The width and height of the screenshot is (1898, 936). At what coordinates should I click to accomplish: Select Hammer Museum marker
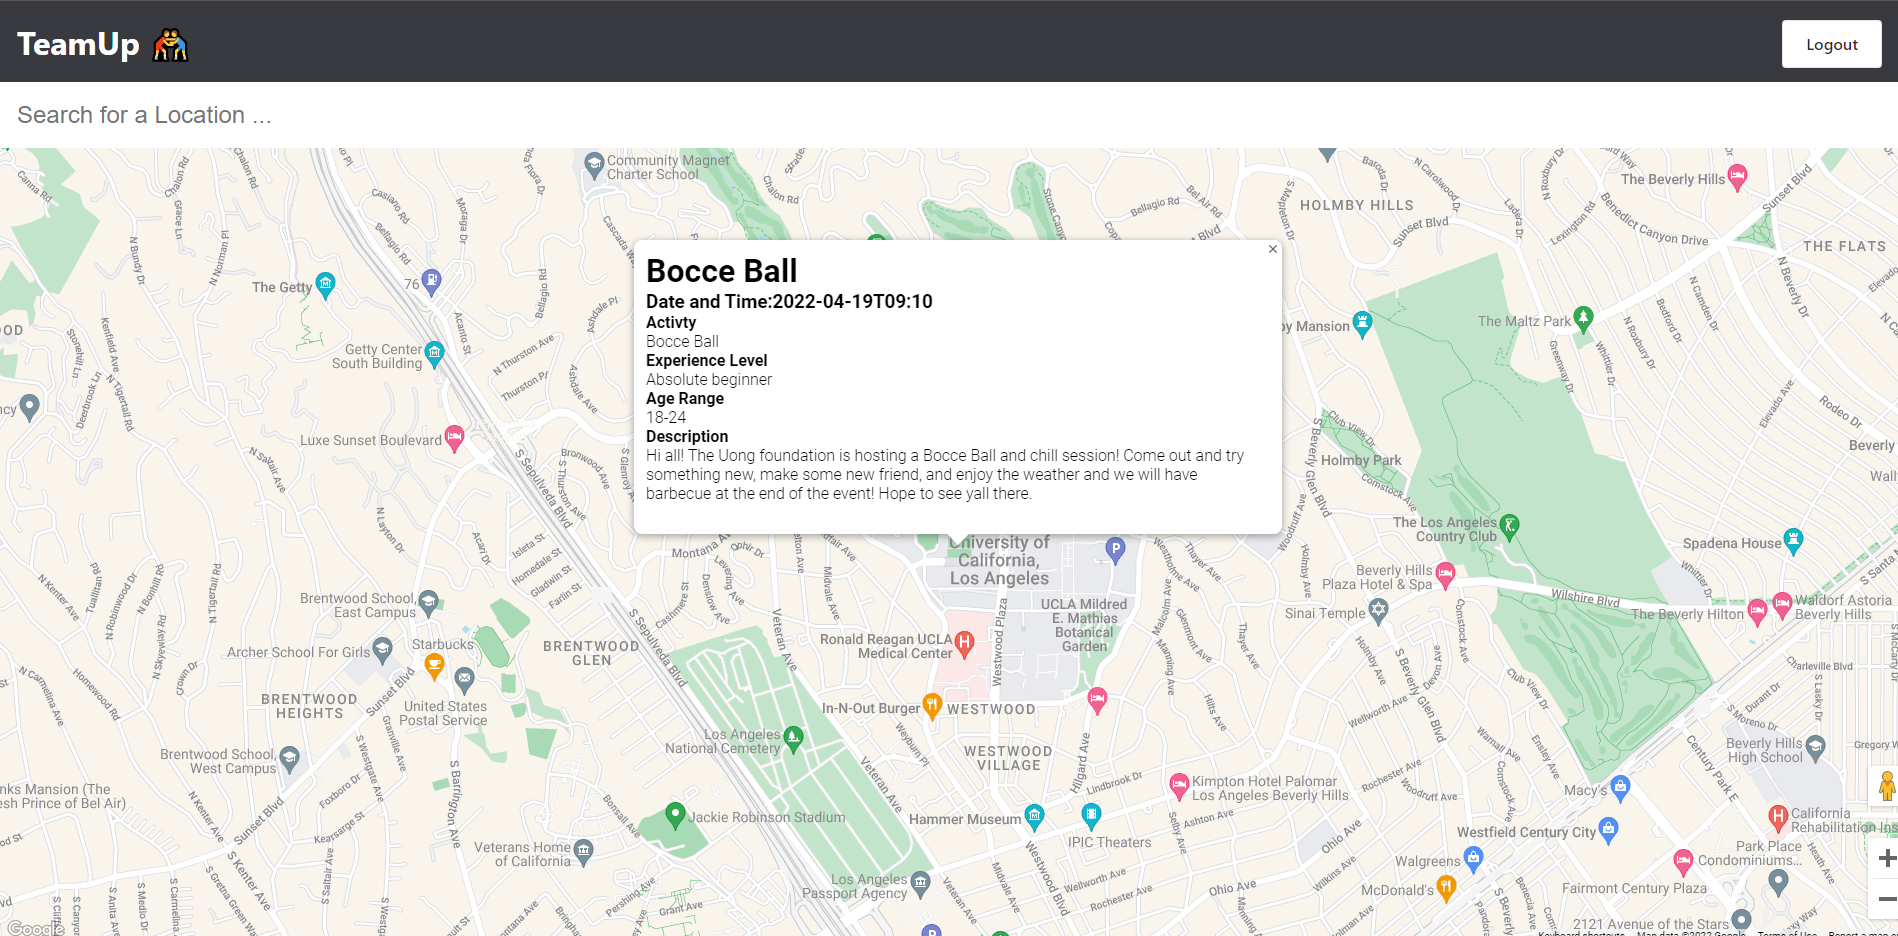(x=1034, y=817)
